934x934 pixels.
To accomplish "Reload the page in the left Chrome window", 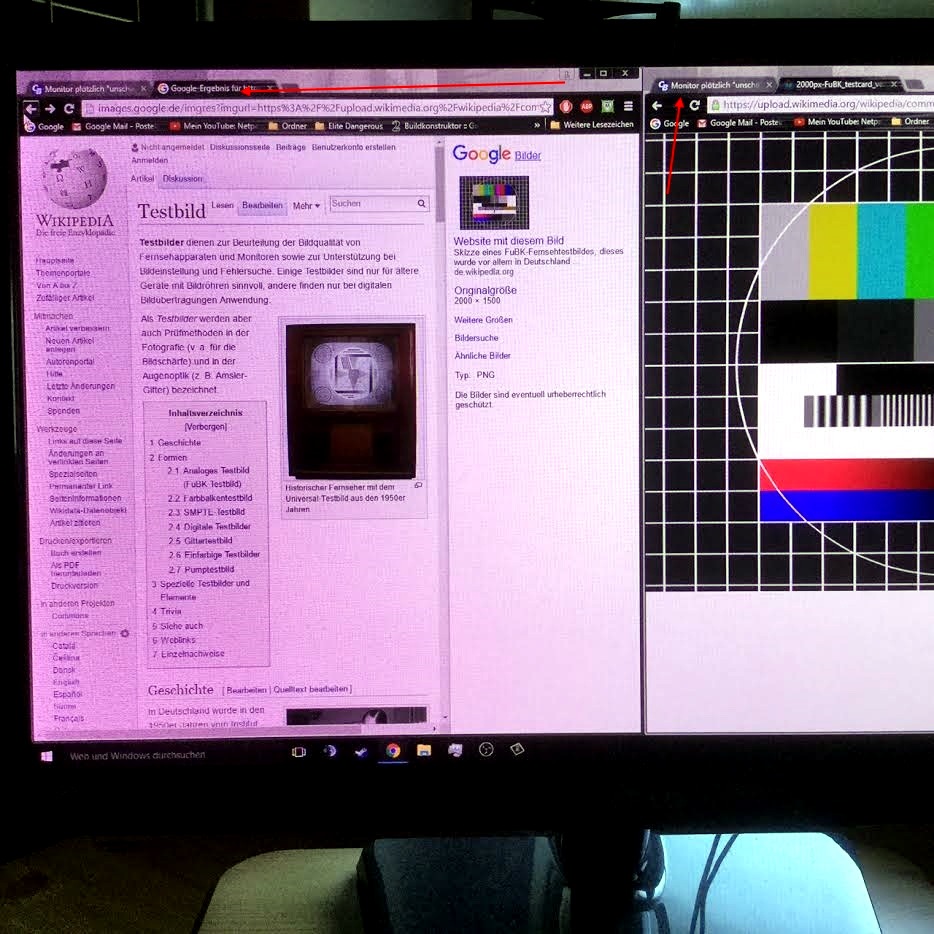I will [x=69, y=108].
